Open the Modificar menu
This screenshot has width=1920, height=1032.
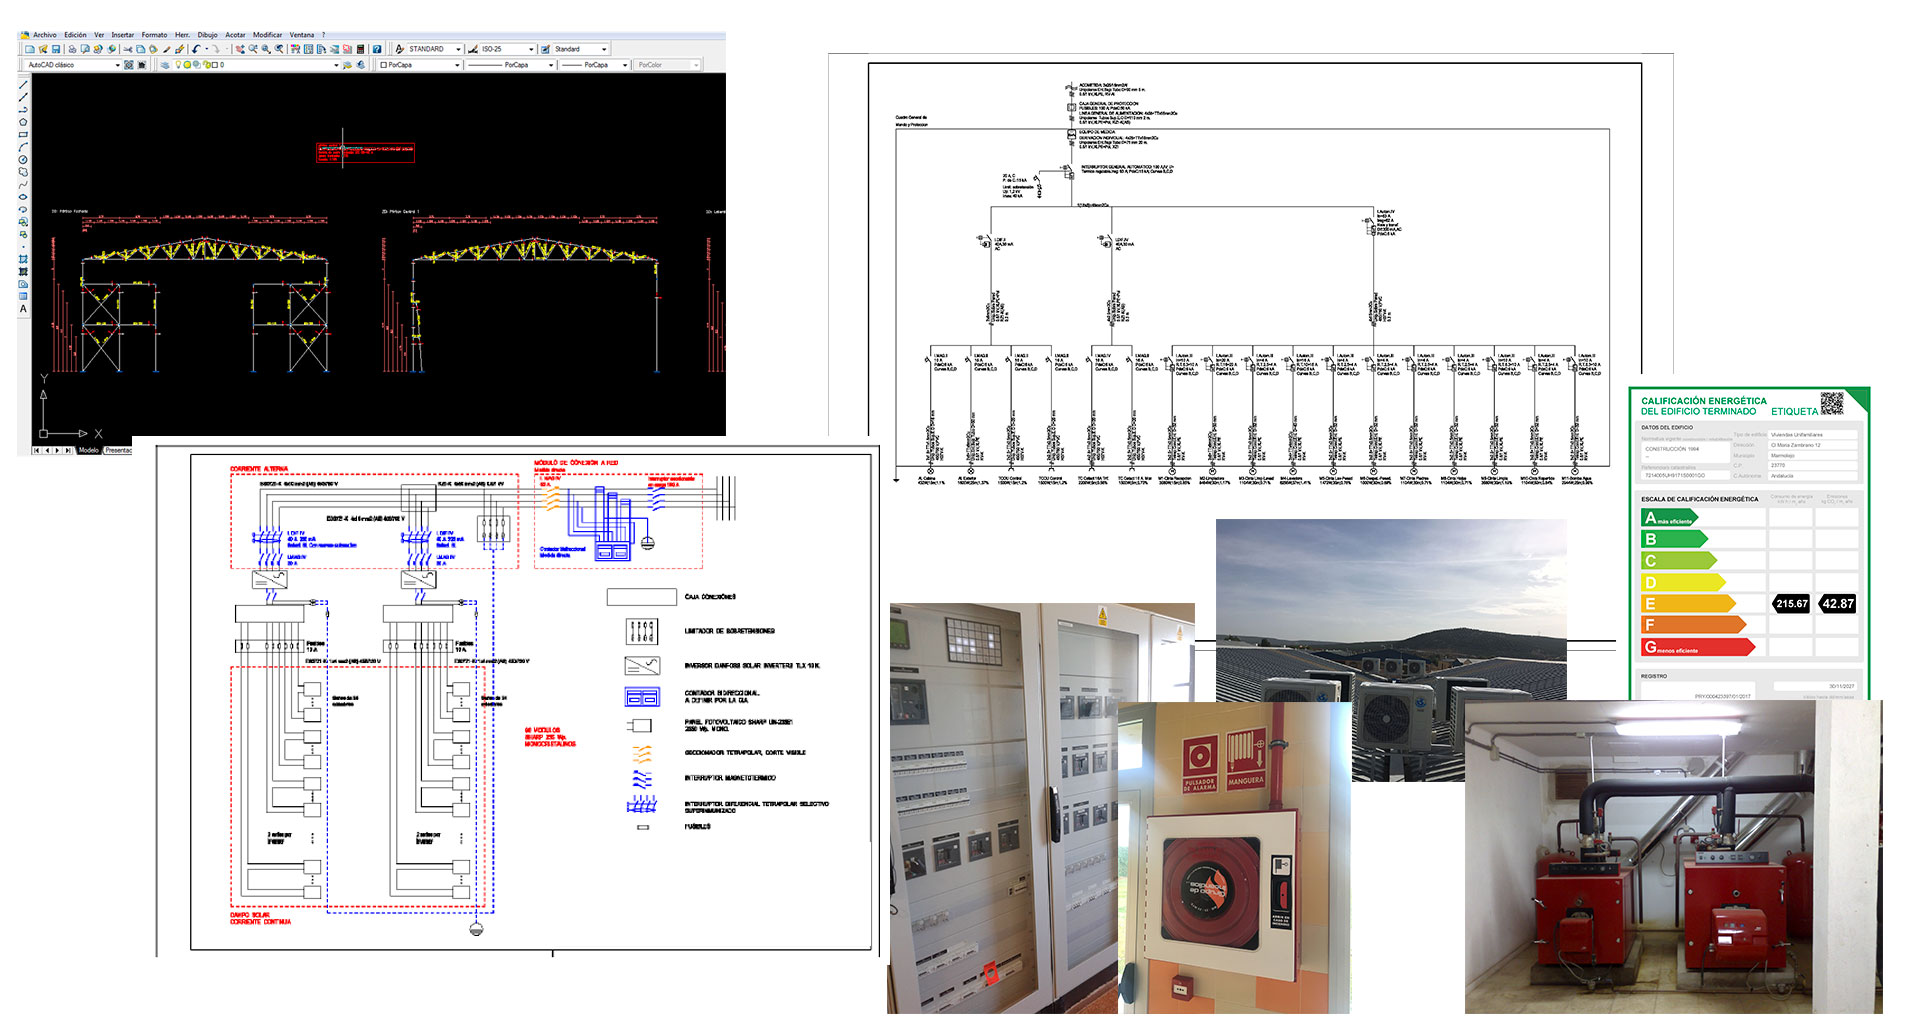pos(267,35)
